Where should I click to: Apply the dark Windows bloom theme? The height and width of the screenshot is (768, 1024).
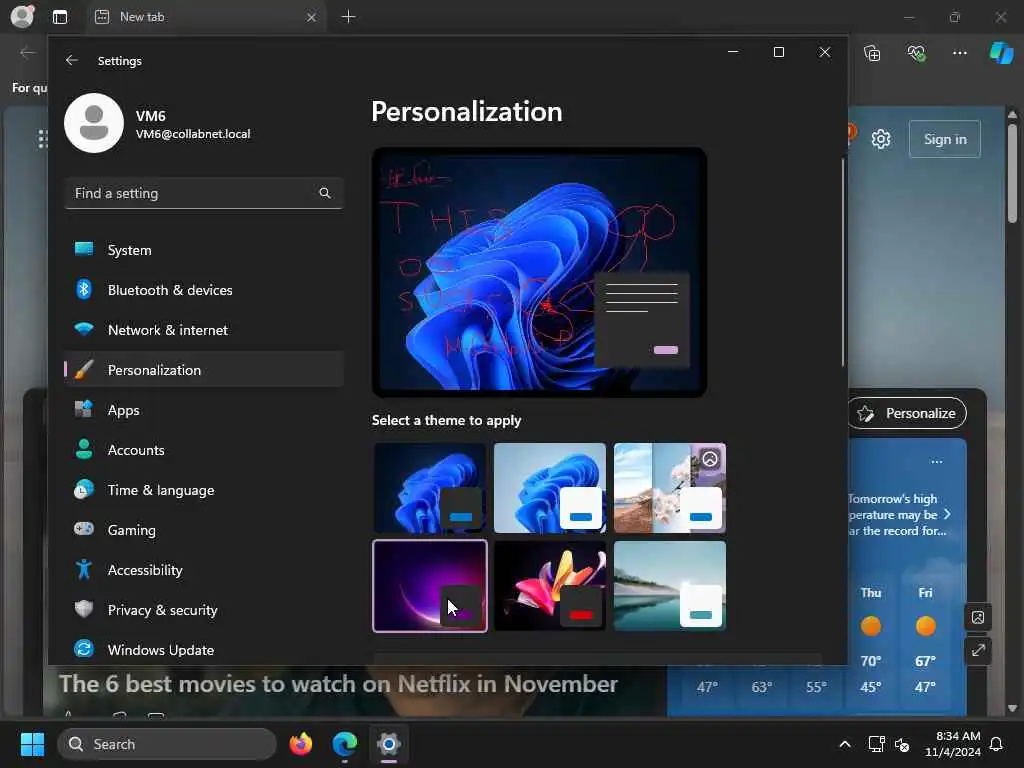point(430,488)
